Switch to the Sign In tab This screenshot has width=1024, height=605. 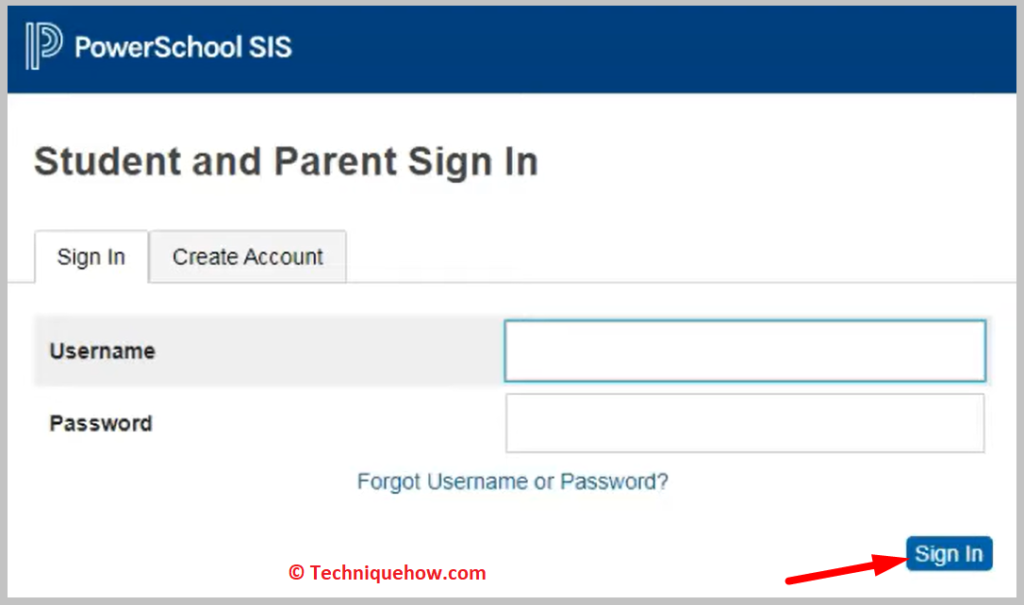(x=91, y=257)
